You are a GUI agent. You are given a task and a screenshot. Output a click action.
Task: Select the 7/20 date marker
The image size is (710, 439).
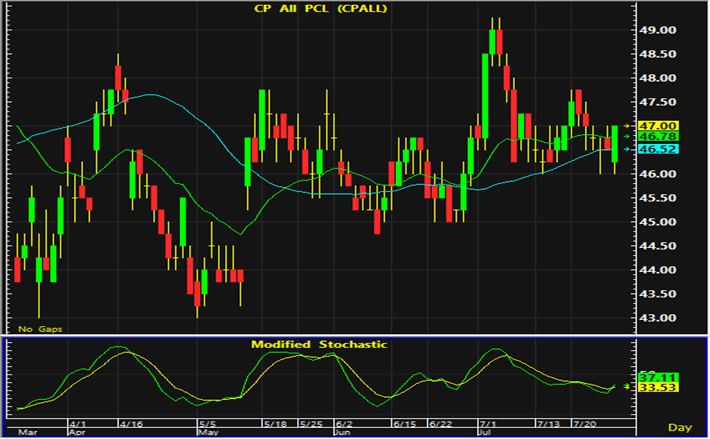click(x=584, y=424)
